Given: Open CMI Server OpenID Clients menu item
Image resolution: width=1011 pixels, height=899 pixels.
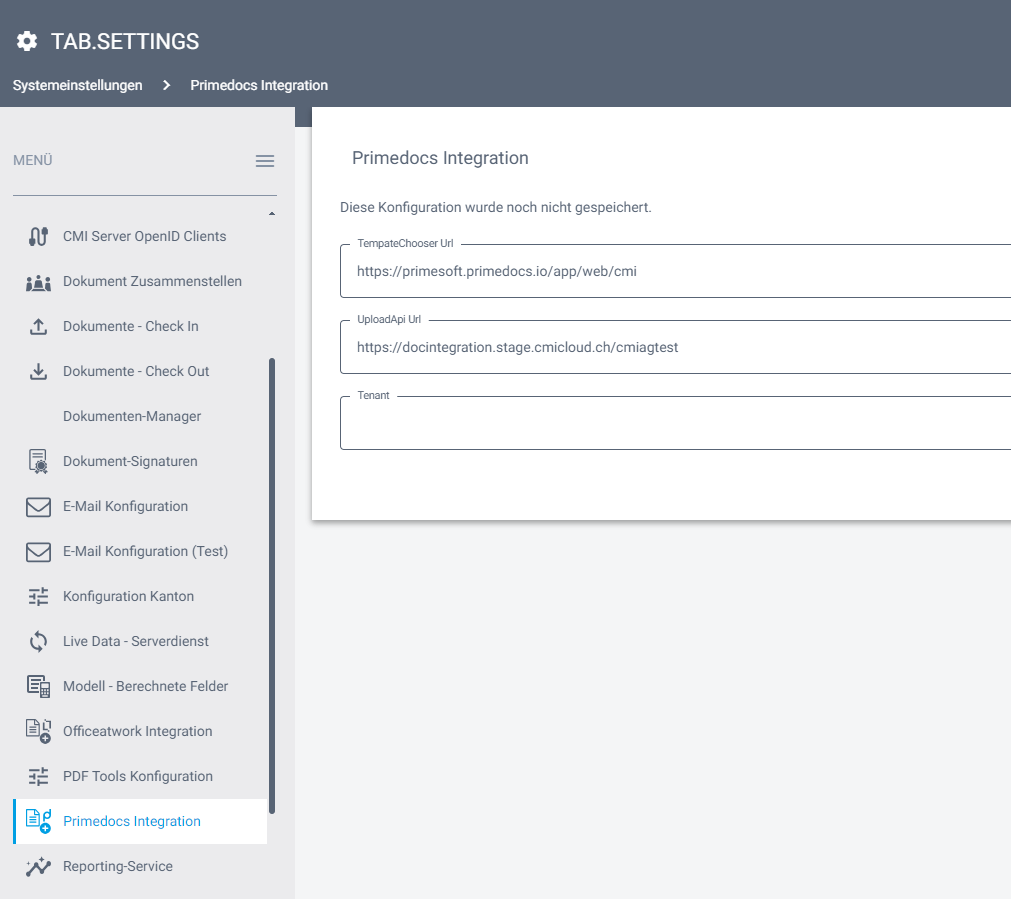Looking at the screenshot, I should [140, 237].
